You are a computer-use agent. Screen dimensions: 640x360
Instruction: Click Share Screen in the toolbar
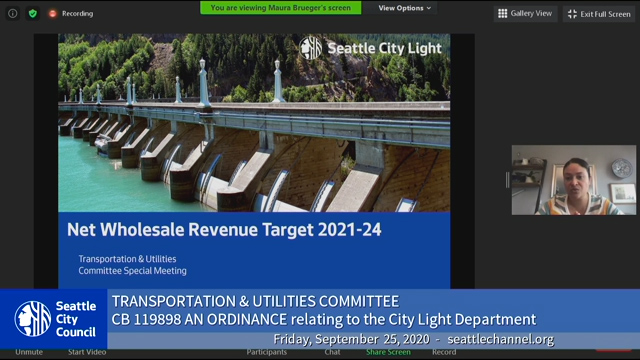(x=388, y=352)
